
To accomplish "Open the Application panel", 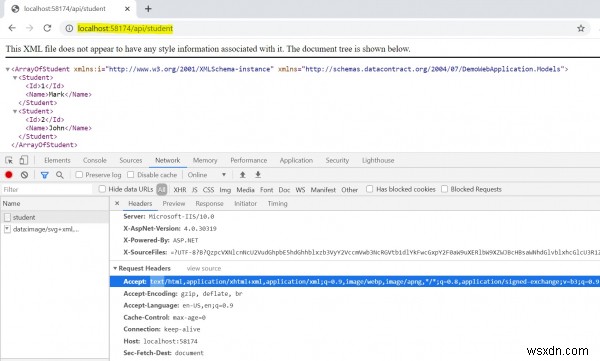I will [x=296, y=160].
